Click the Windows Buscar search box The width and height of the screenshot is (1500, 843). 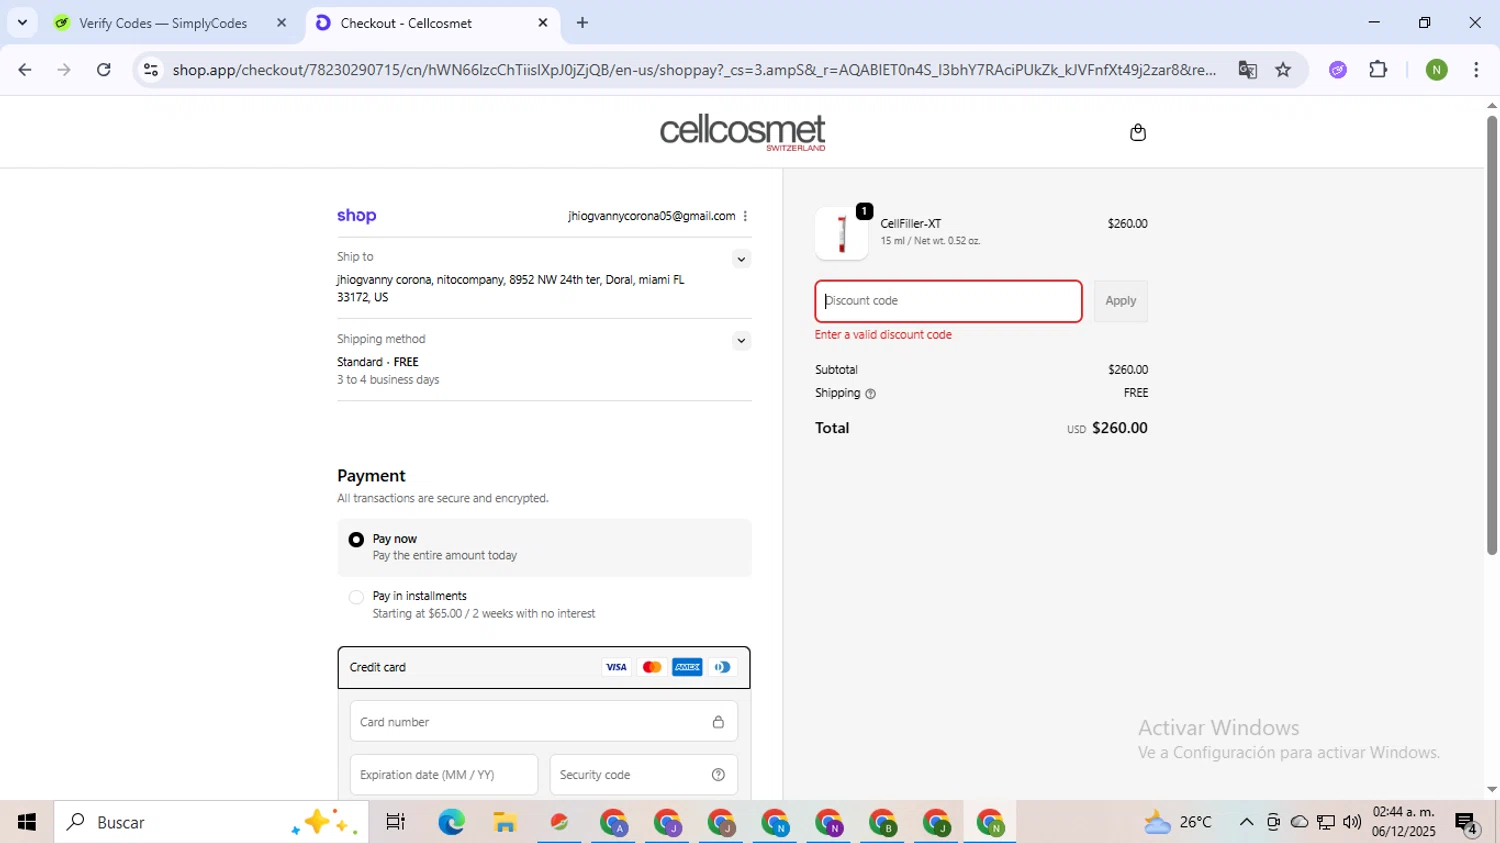tap(211, 822)
